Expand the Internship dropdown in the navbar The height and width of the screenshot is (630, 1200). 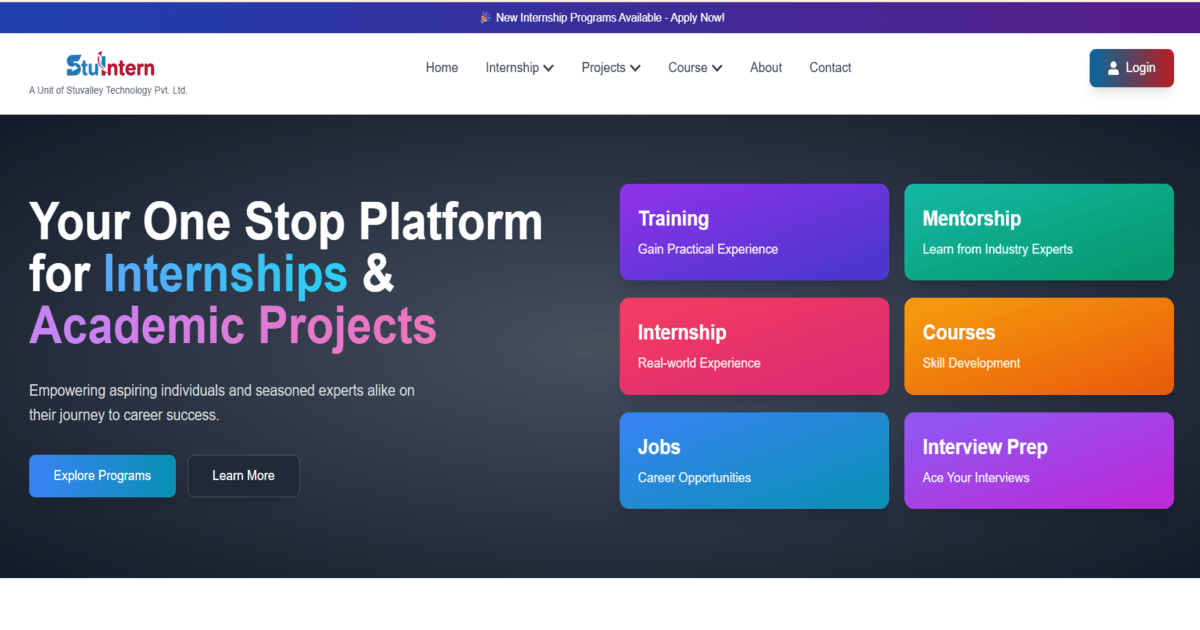click(x=519, y=67)
